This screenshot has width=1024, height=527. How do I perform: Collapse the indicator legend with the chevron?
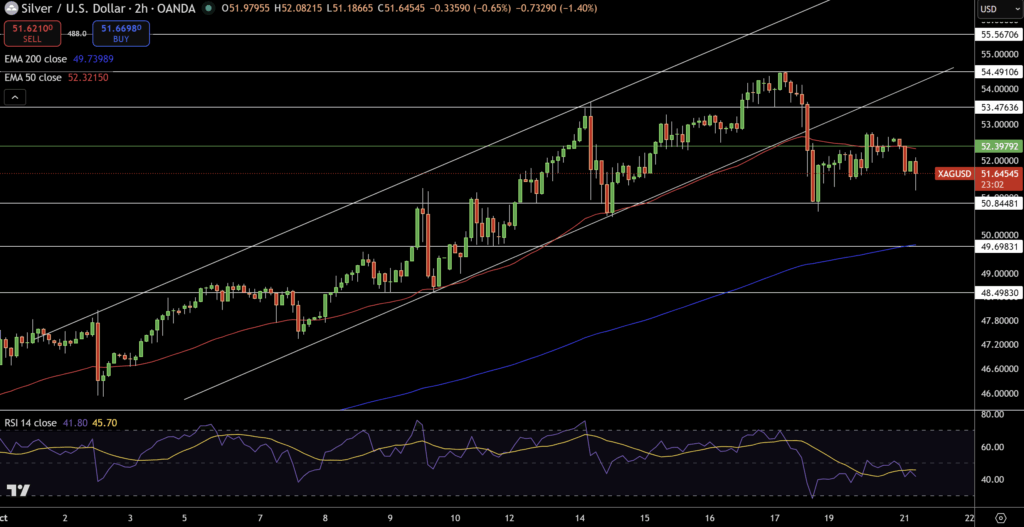15,97
